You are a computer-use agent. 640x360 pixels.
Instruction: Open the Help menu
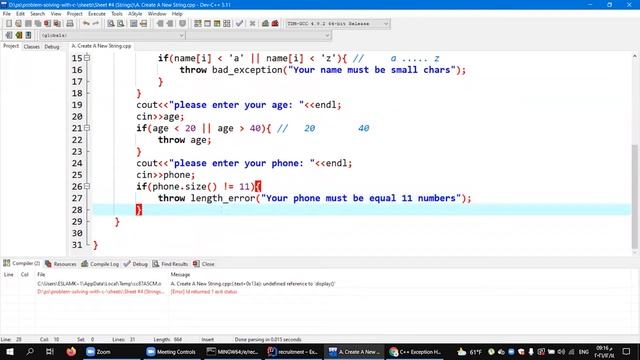coord(177,13)
